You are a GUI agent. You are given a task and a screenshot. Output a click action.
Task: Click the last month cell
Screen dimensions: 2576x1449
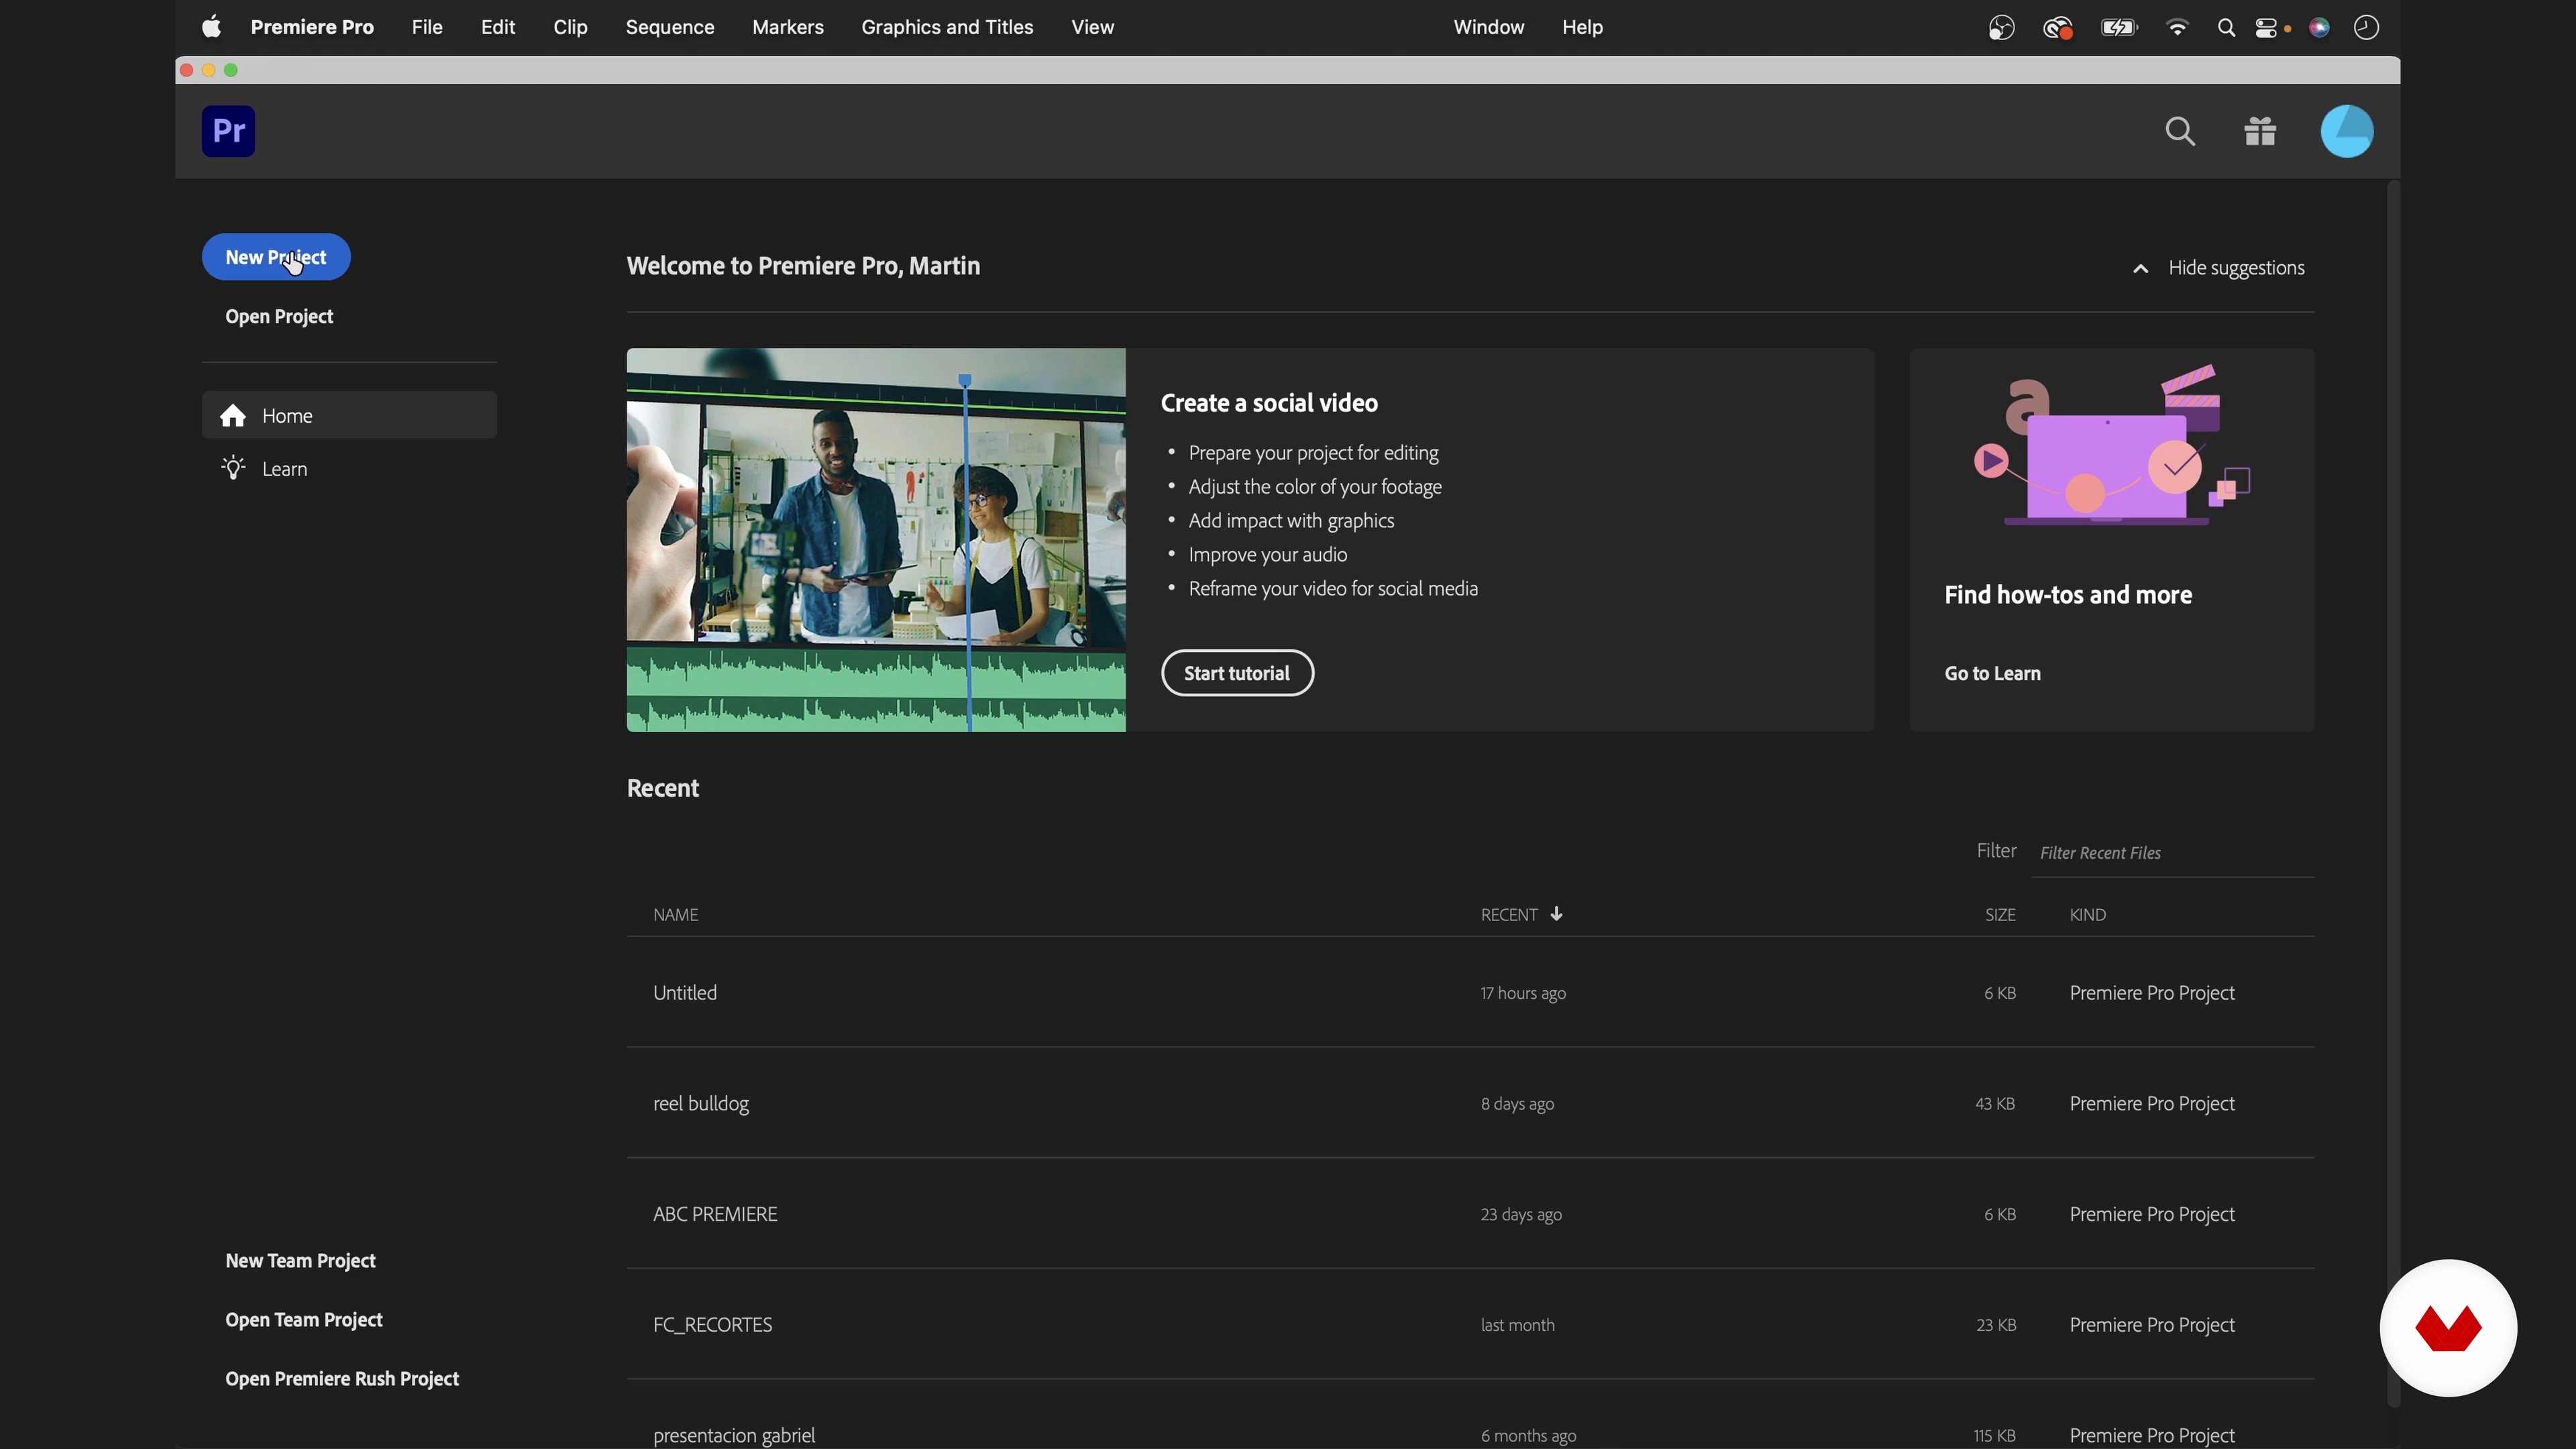1517,1324
